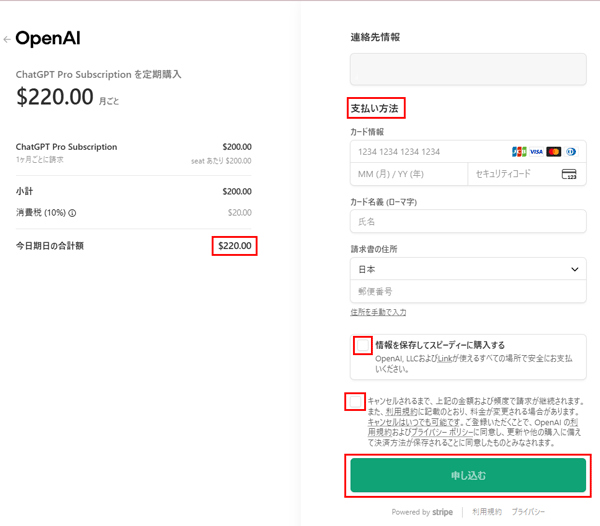Open the プライバシー link in footer

(x=528, y=512)
